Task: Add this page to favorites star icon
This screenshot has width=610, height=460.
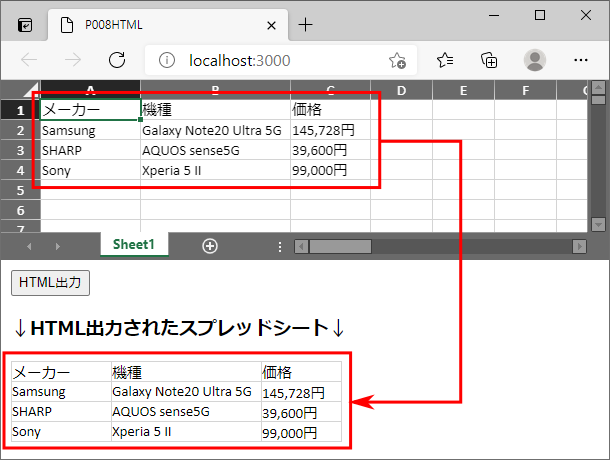Action: pos(397,61)
